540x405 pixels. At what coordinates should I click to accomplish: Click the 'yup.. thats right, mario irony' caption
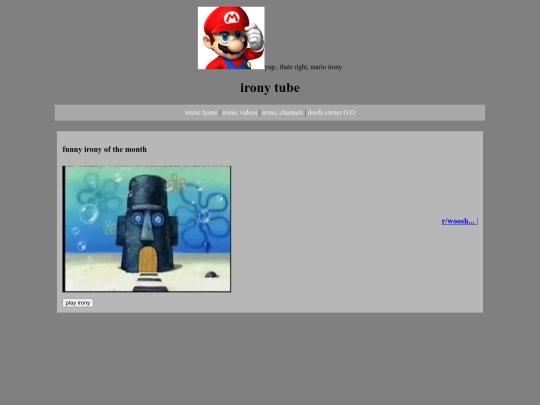click(303, 67)
